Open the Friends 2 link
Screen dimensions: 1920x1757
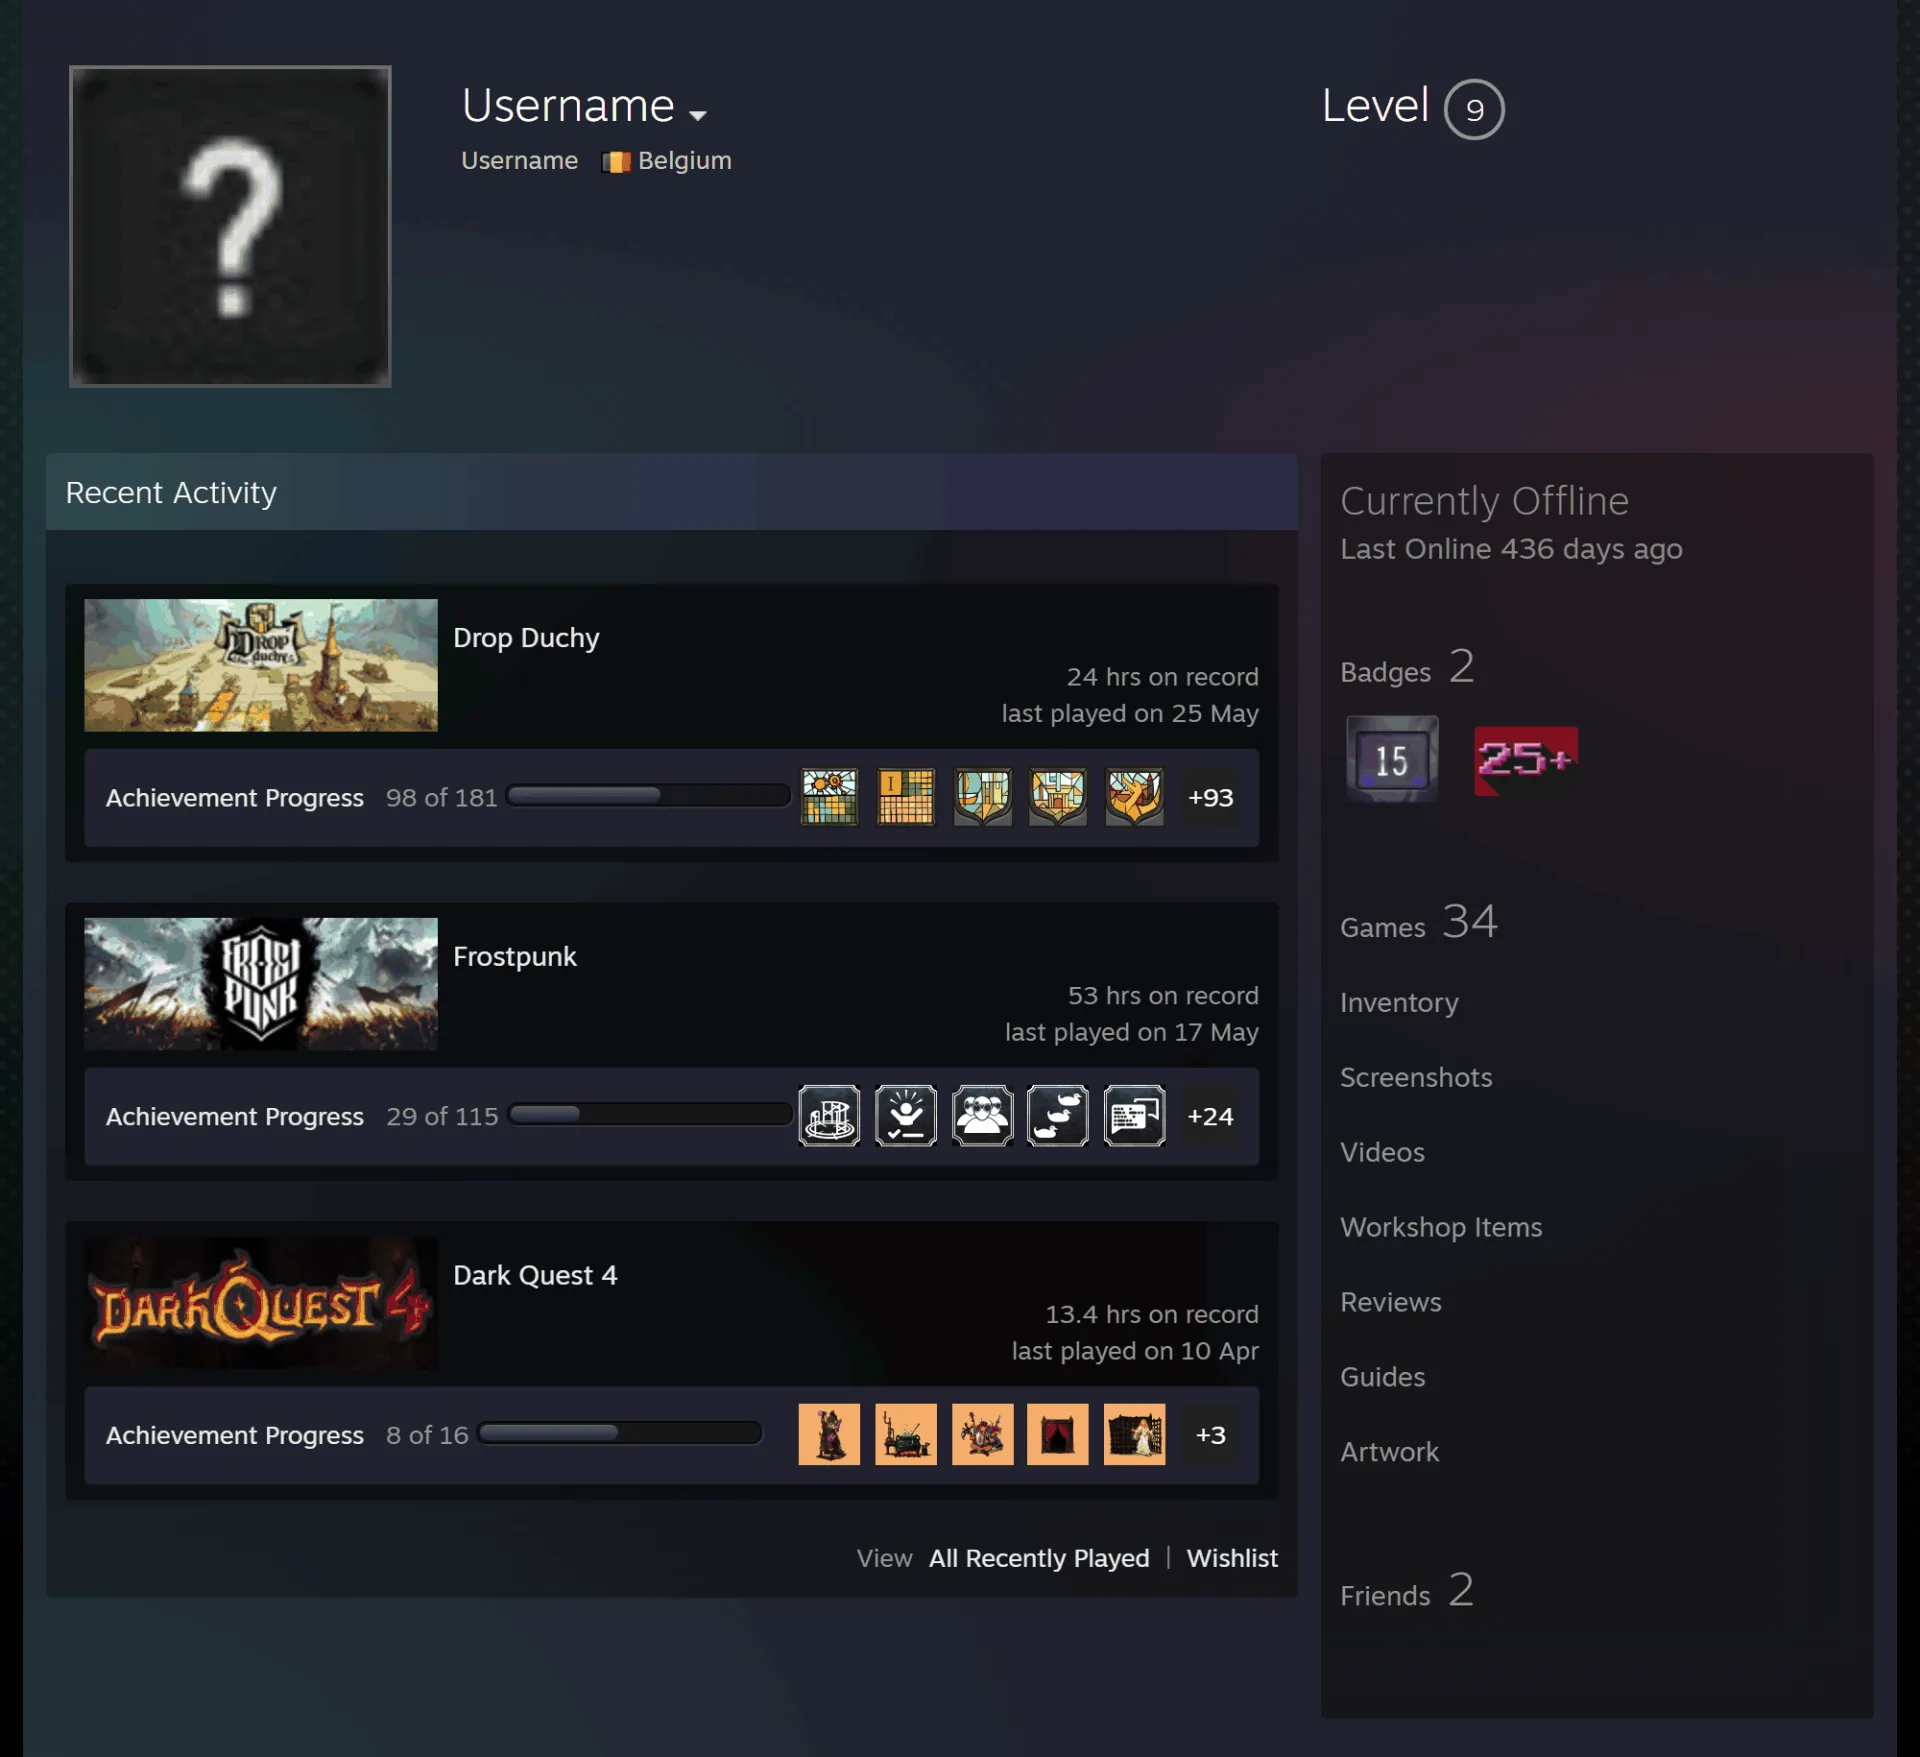[x=1407, y=1591]
